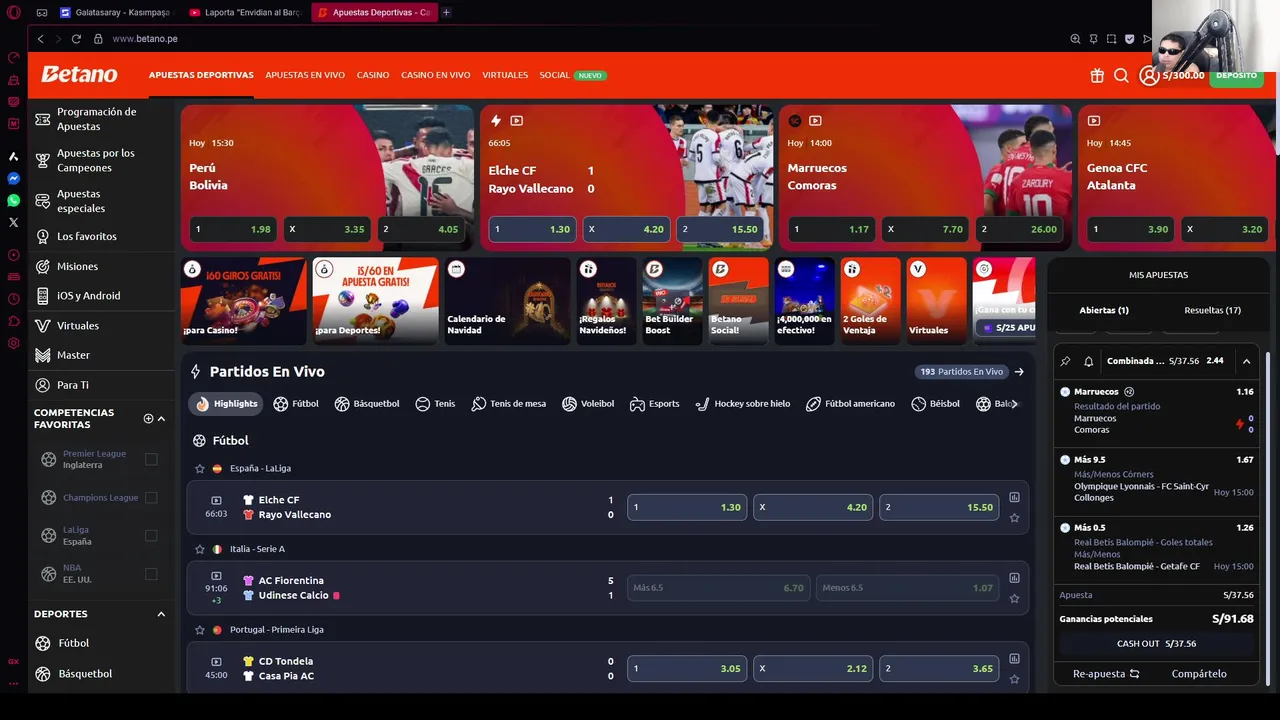1280x720 pixels.
Task: Open all 193 Partidos En Vivo arrow
Action: [x=1019, y=371]
